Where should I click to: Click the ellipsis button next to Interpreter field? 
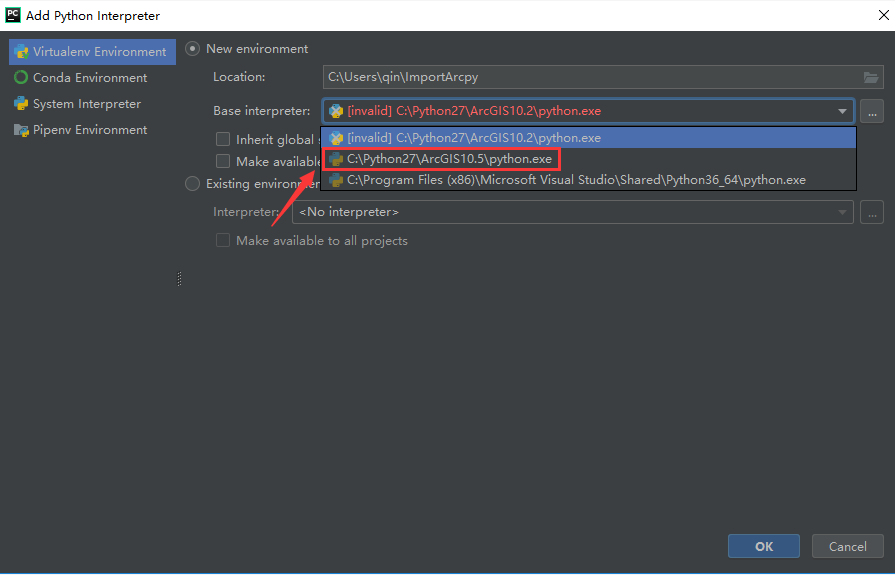pyautogui.click(x=871, y=212)
